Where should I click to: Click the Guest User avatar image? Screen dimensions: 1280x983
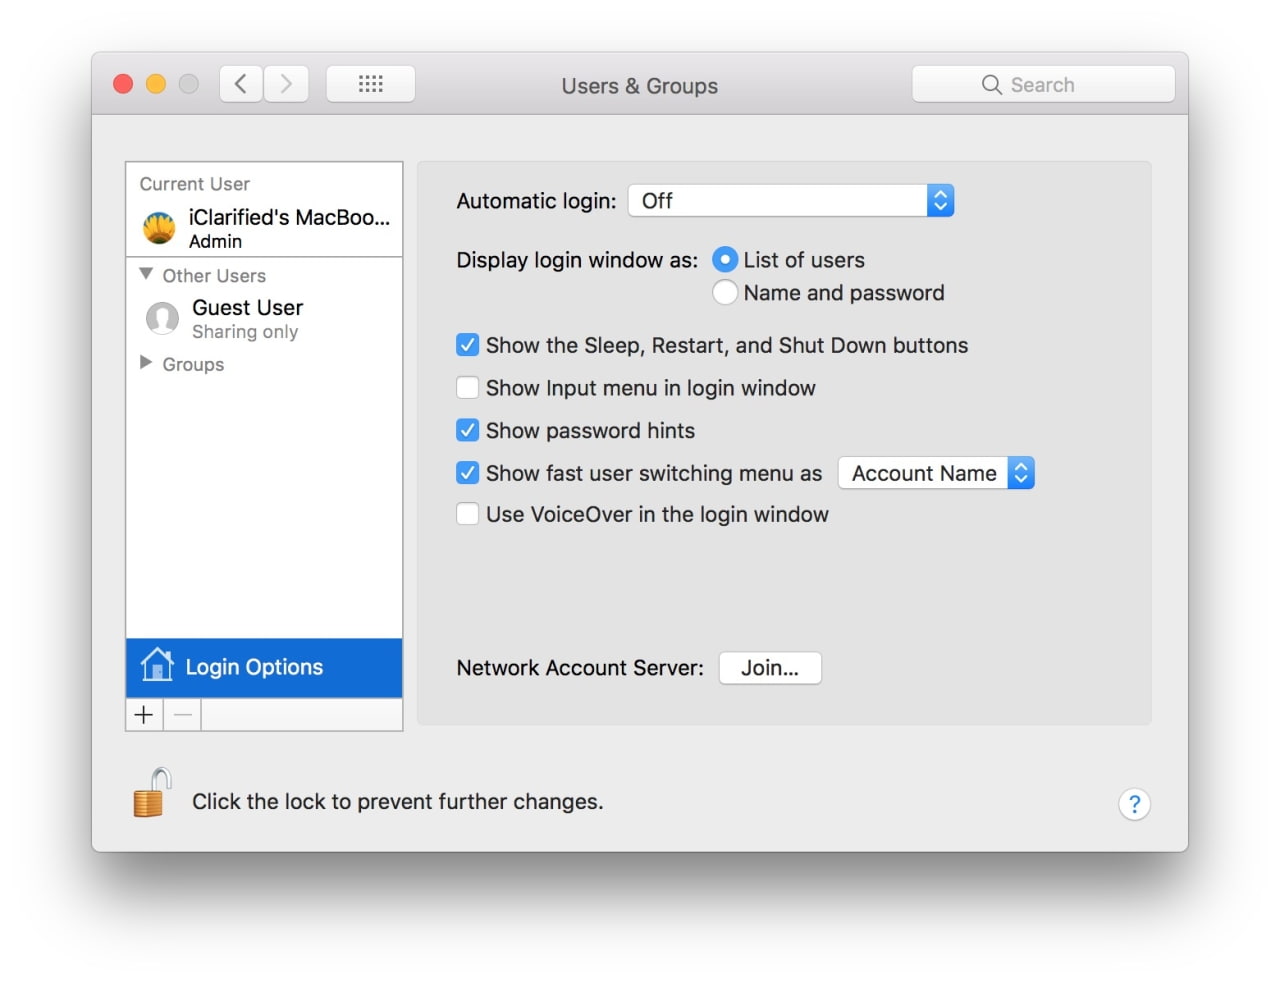162,318
